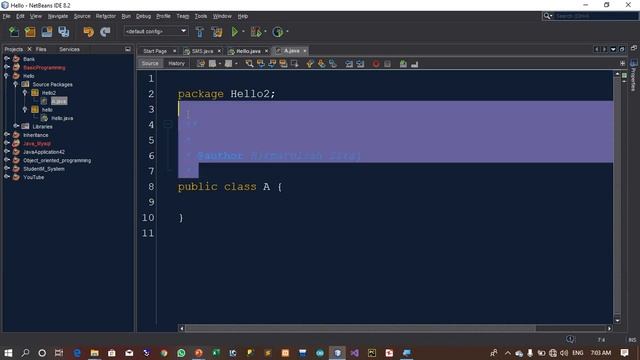Close the A.java editor tab

[x=305, y=51]
